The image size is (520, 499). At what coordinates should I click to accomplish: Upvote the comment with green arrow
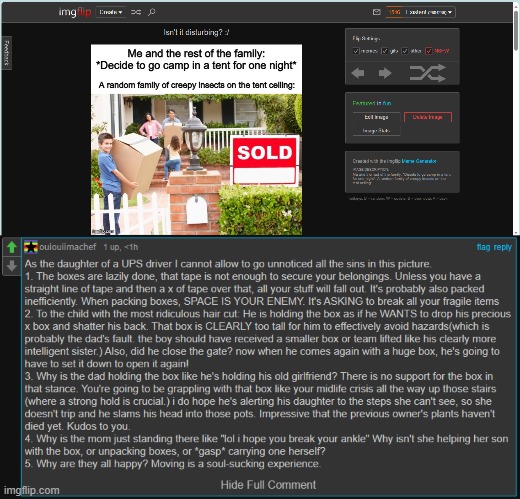point(12,247)
